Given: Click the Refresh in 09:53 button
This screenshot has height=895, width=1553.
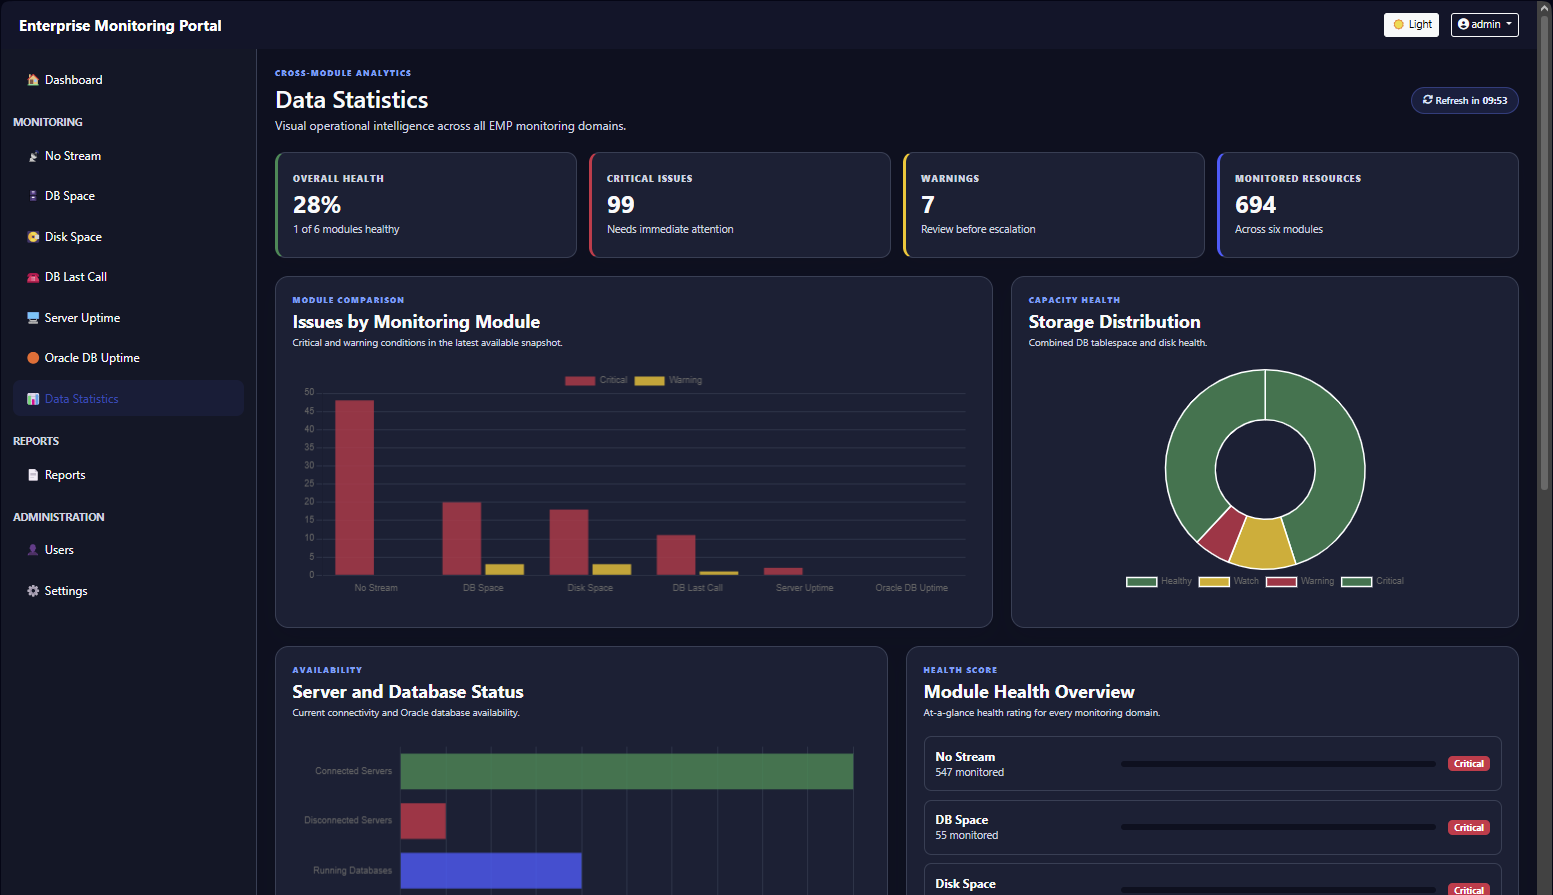Looking at the screenshot, I should click(x=1464, y=100).
